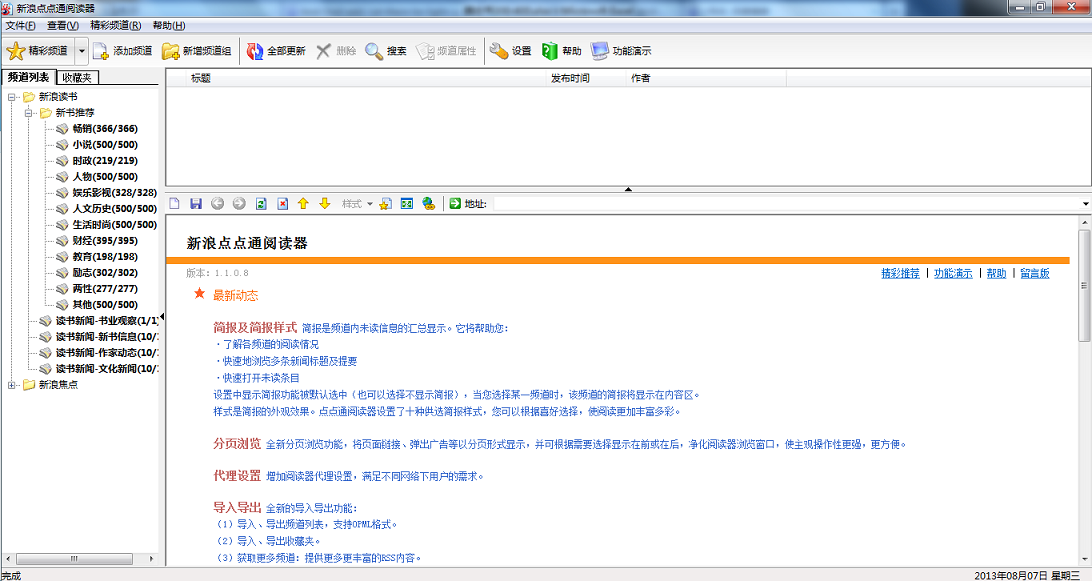The width and height of the screenshot is (1092, 581).
Task: Select the 两性(277/277) channel
Action: click(x=104, y=289)
